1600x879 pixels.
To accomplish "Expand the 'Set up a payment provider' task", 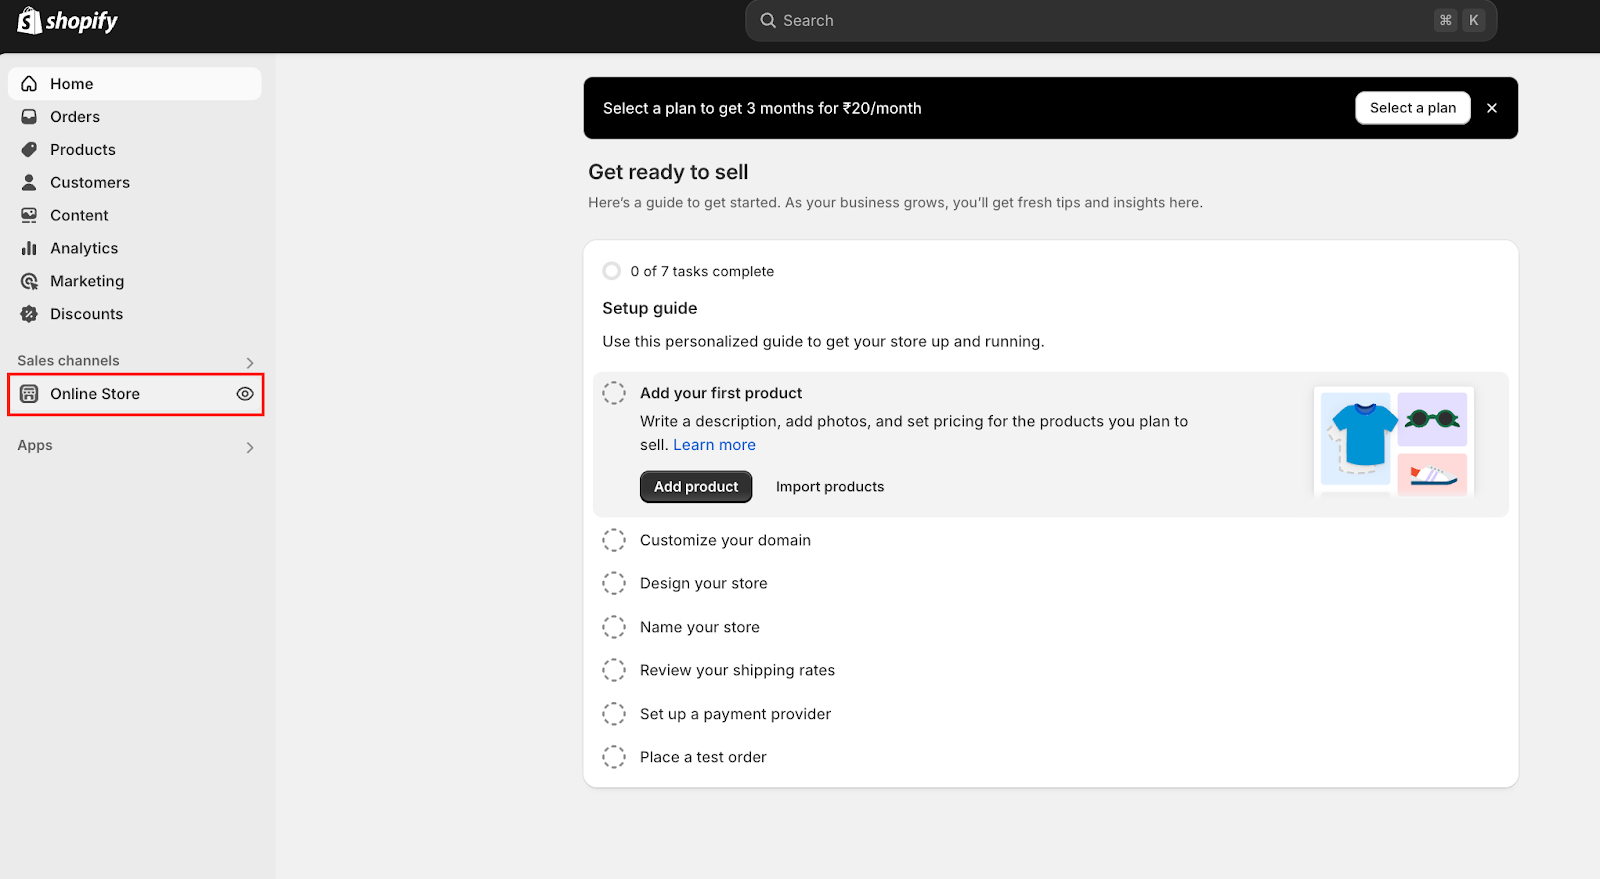I will 735,714.
